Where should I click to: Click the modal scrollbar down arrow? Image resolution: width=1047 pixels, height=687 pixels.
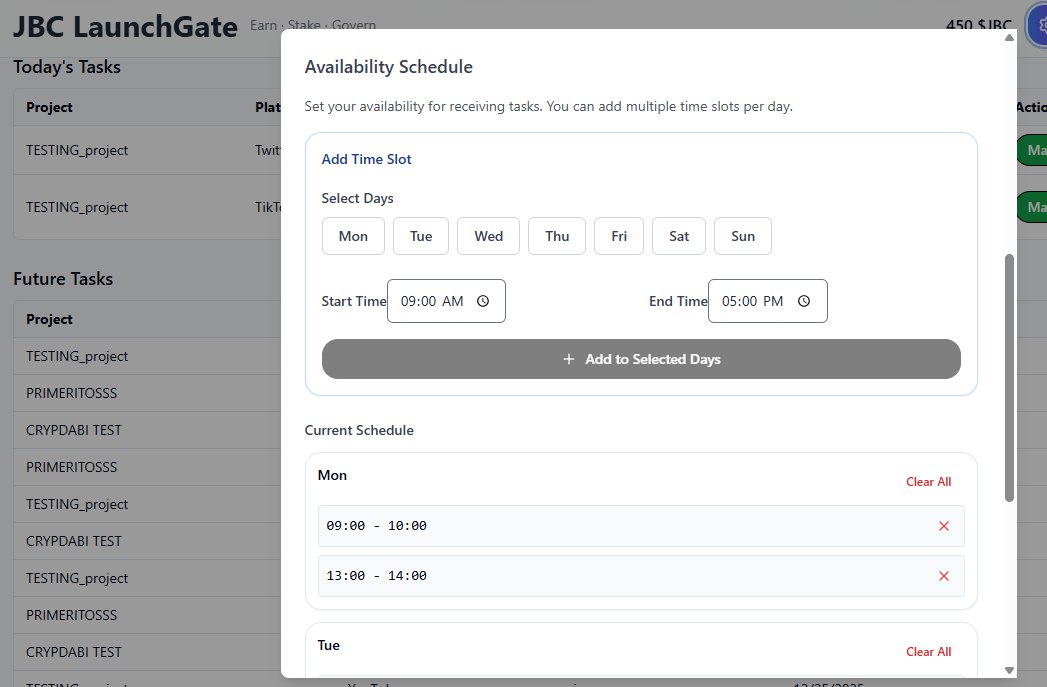(x=1009, y=670)
